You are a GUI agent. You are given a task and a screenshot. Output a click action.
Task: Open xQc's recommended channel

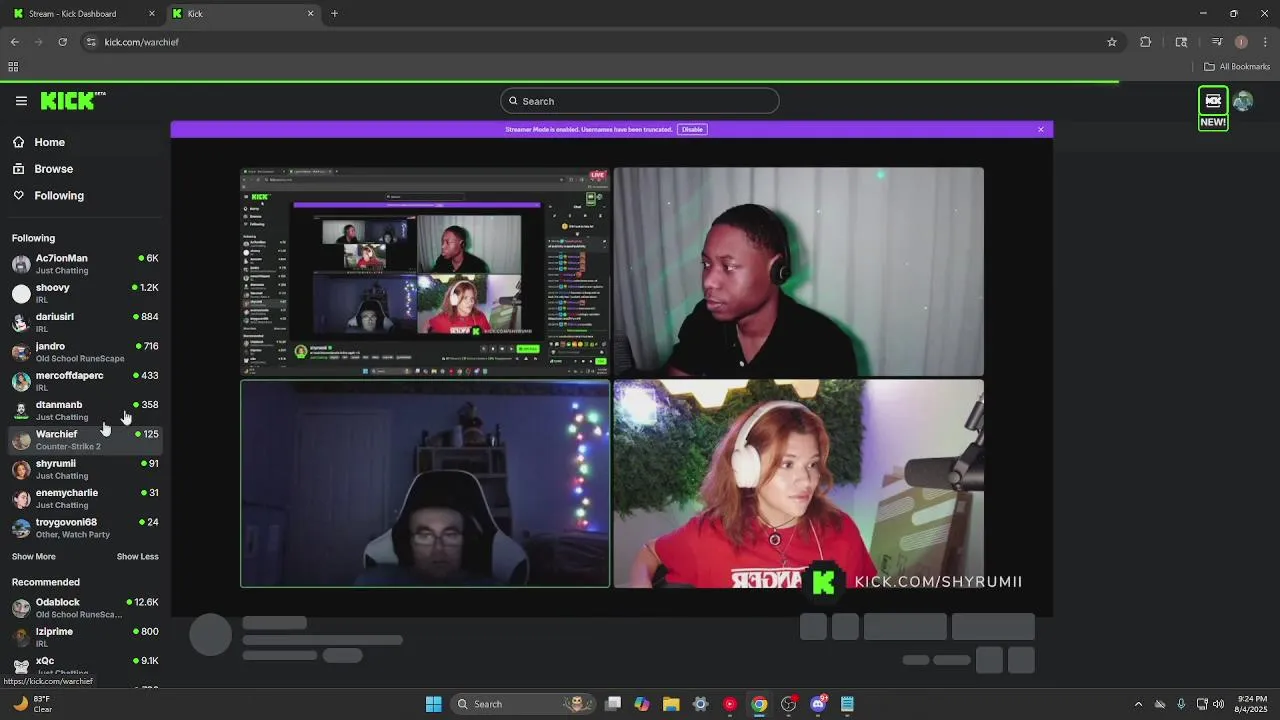click(x=85, y=666)
